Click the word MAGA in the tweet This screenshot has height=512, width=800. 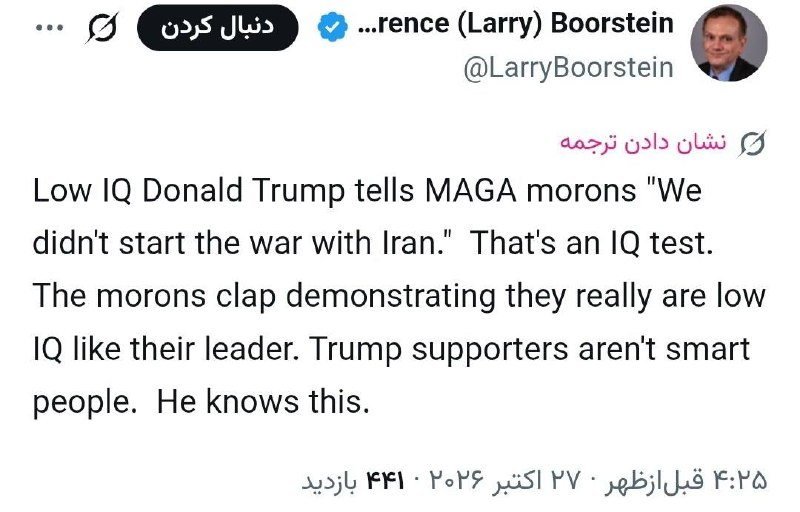(470, 190)
